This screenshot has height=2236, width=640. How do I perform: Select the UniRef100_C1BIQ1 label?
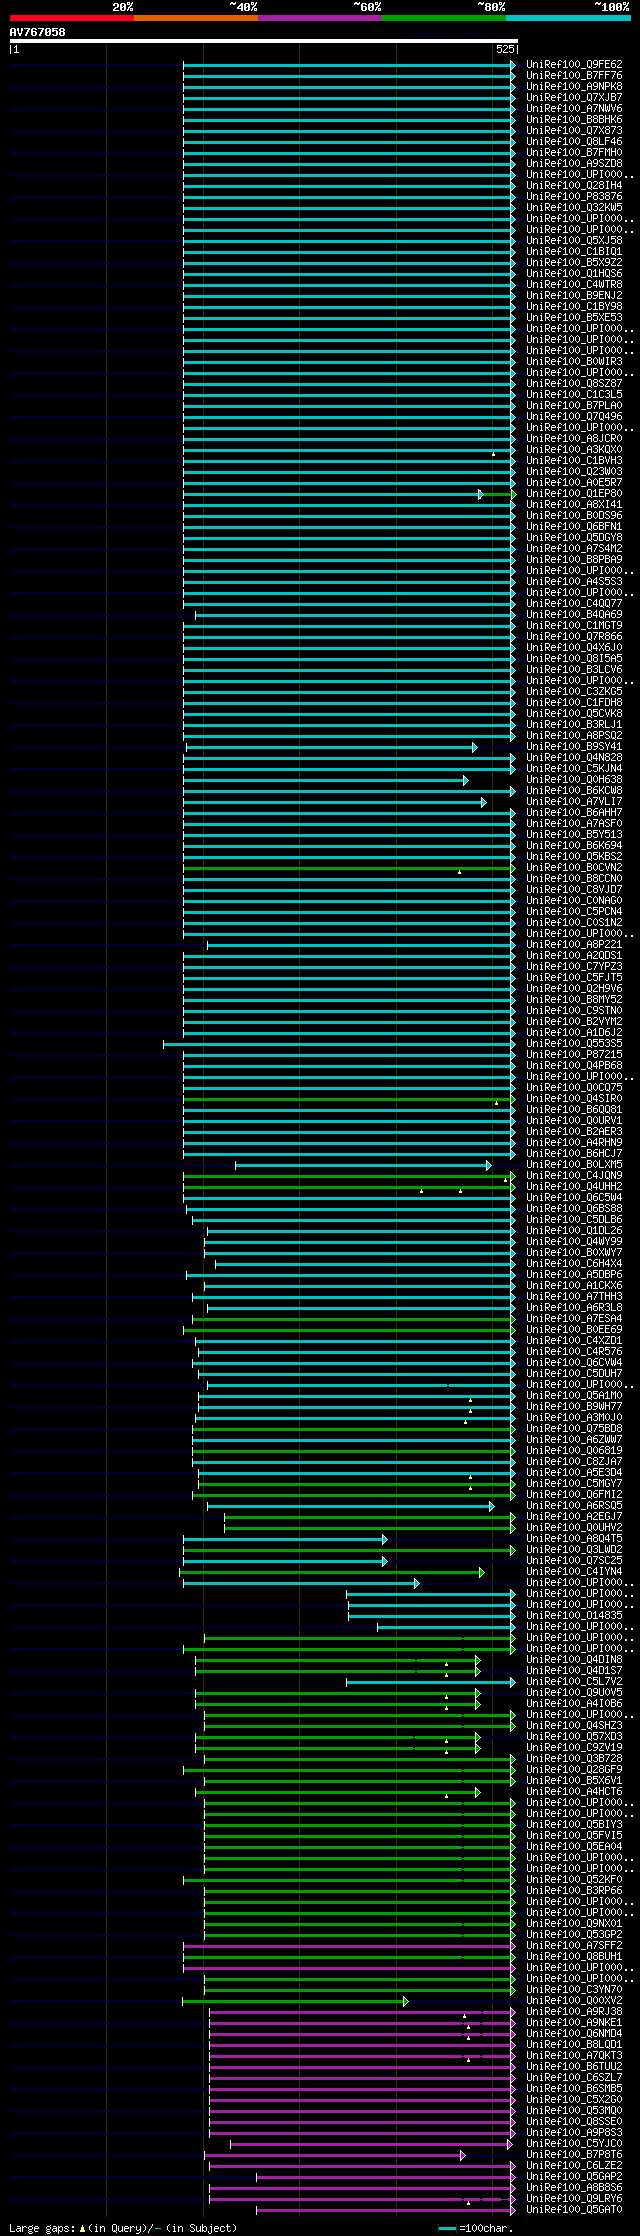[574, 252]
